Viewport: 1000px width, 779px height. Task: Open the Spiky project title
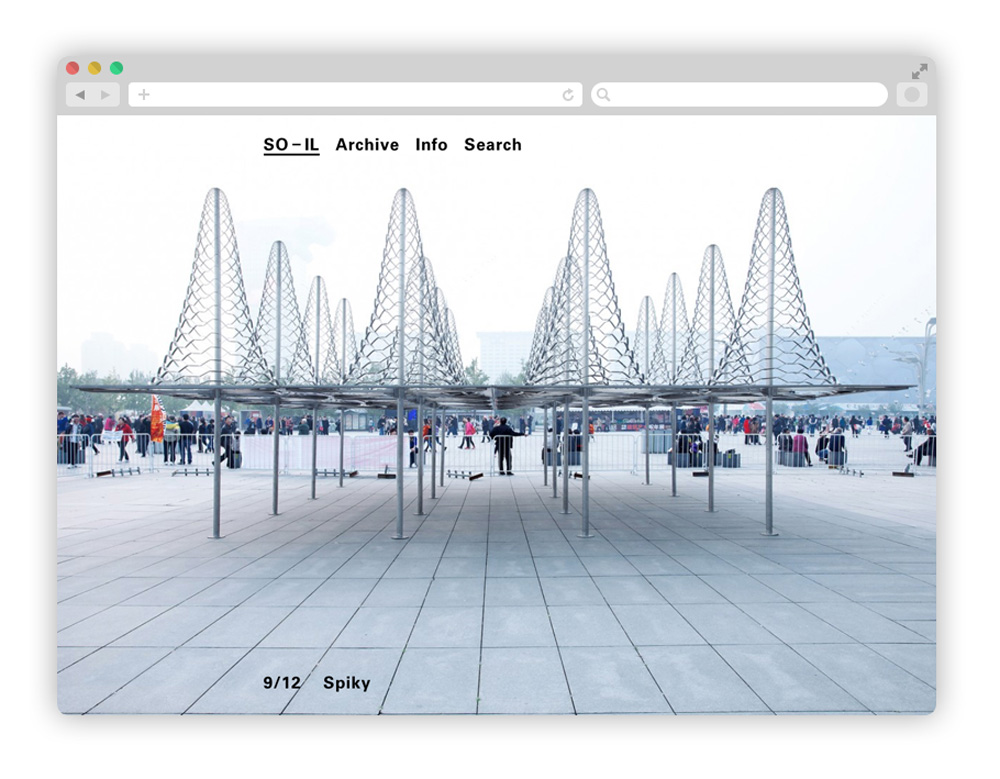346,683
